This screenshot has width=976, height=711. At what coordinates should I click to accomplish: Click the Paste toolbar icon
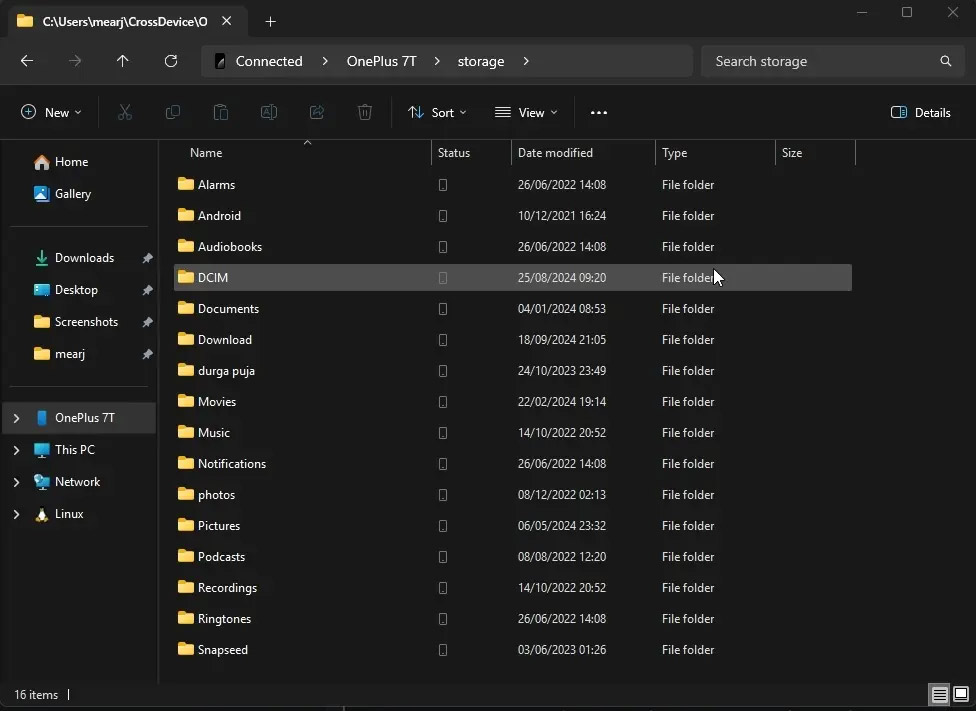[220, 112]
